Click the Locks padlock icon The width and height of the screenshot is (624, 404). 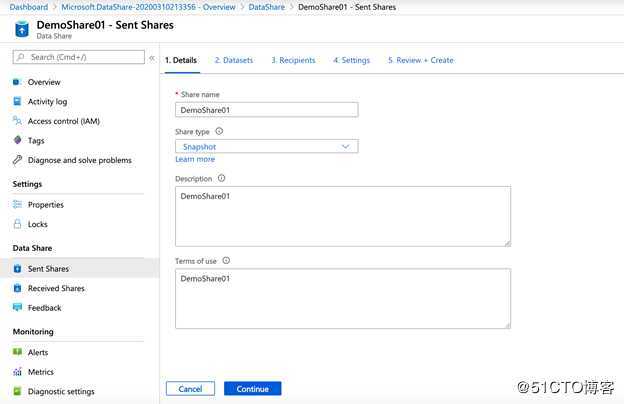pyautogui.click(x=17, y=224)
